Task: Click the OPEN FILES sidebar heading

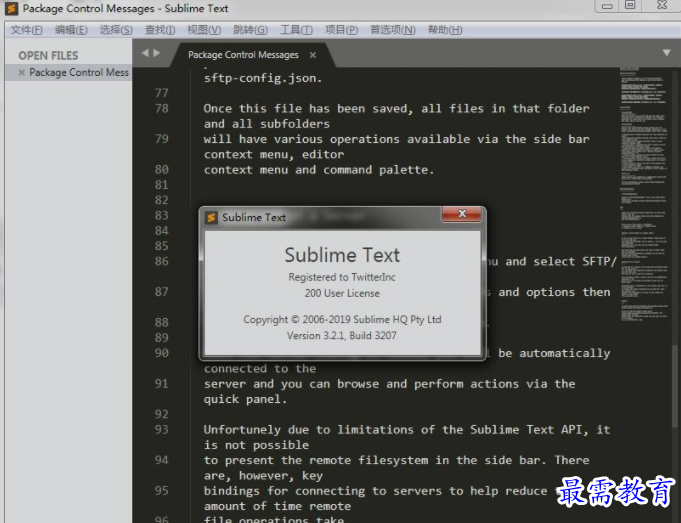Action: tap(48, 56)
